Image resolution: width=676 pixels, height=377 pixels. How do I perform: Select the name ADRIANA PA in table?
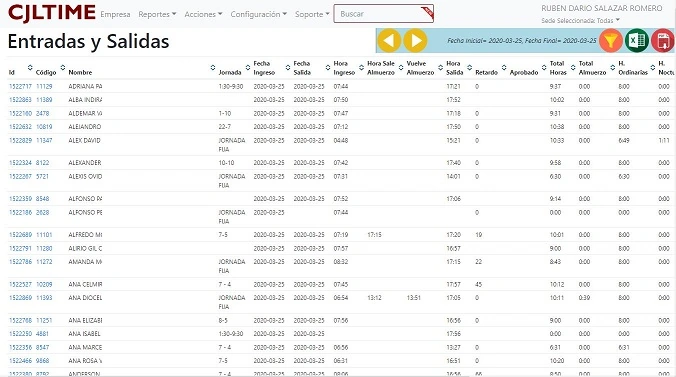click(x=85, y=86)
